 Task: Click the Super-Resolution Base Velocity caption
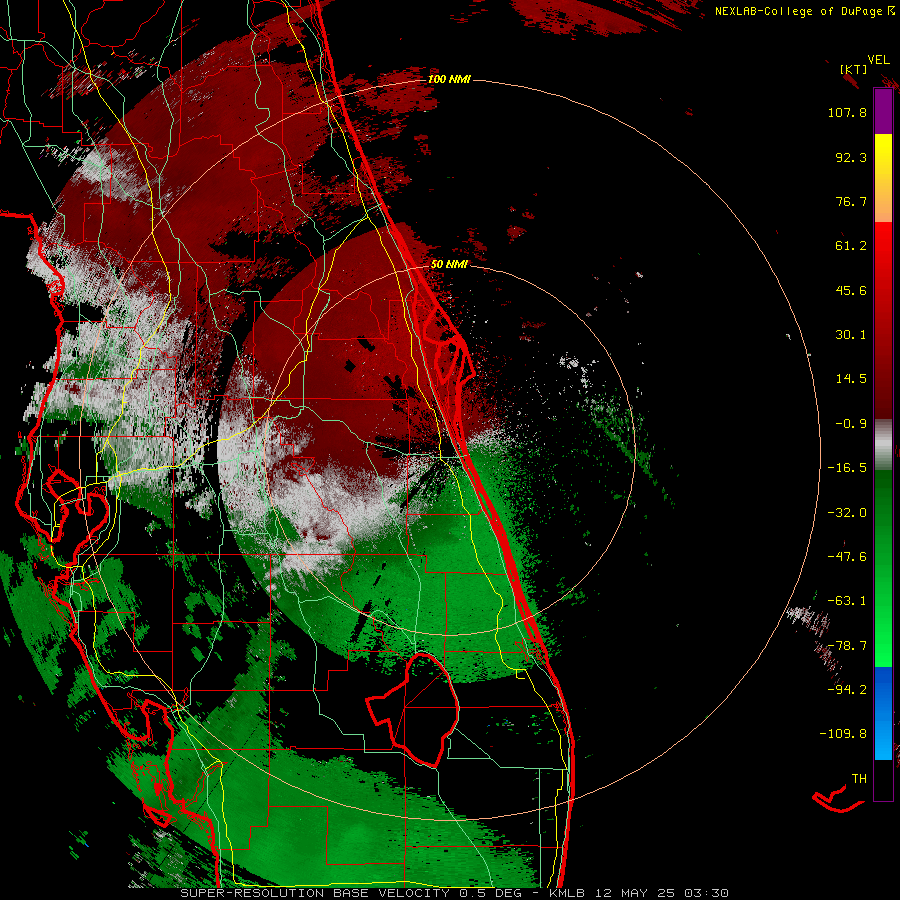tap(455, 893)
